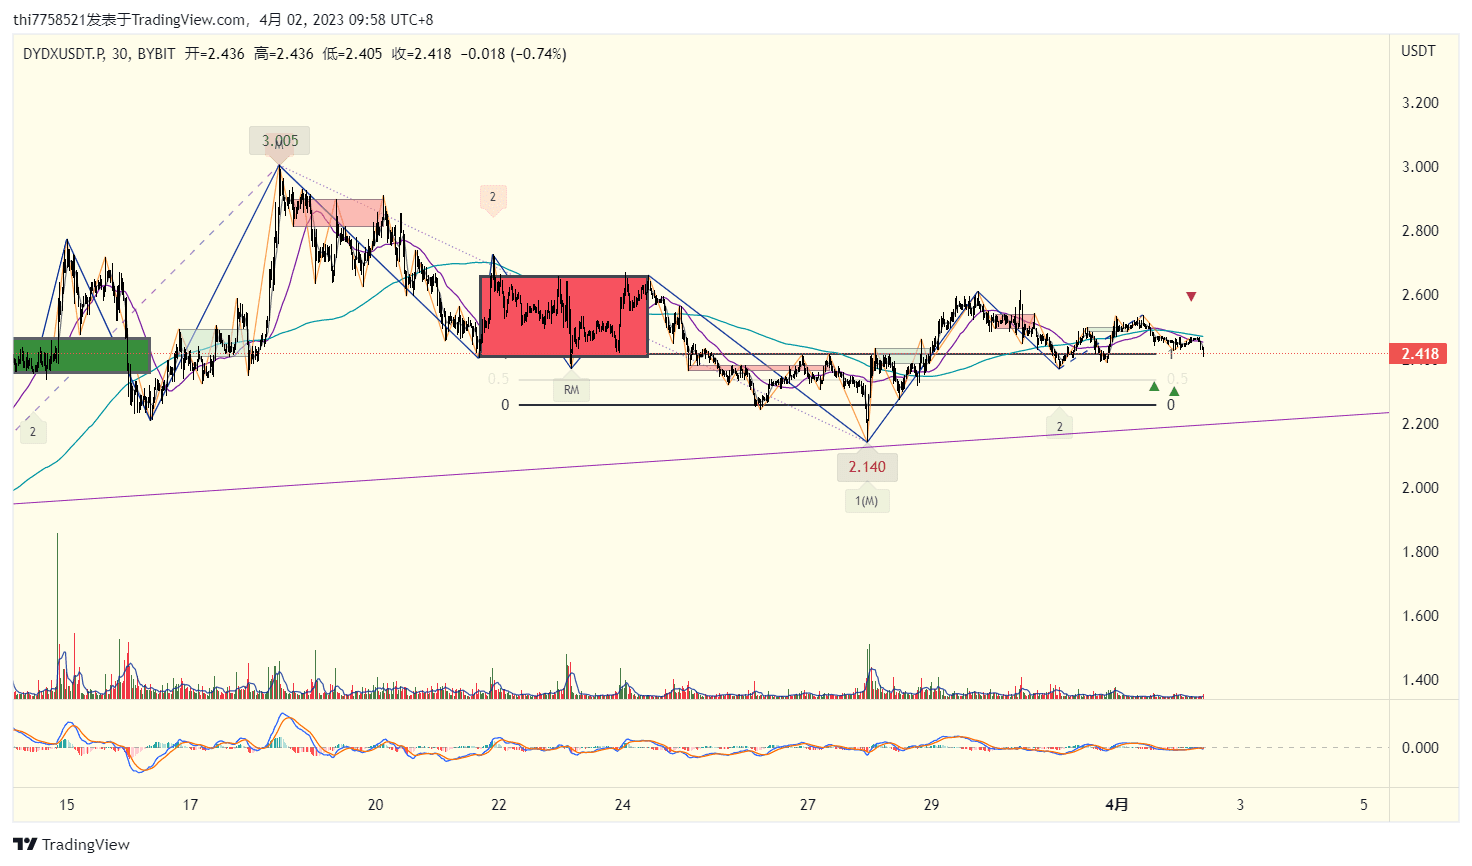The height and width of the screenshot is (866, 1472).
Task: Click the DYDXUSDT.P, 30, BYBIT symbol title
Action: (99, 54)
